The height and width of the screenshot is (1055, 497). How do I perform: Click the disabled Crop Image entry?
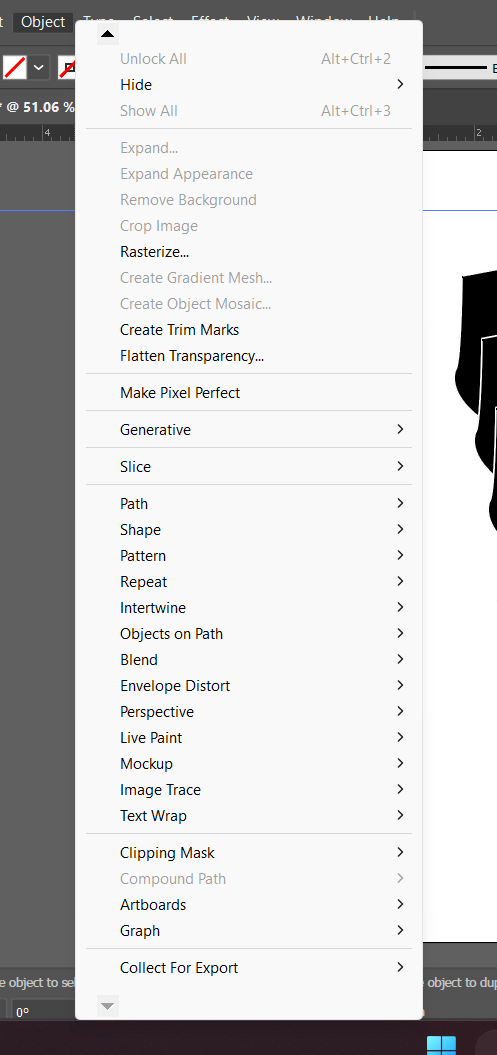(x=249, y=226)
